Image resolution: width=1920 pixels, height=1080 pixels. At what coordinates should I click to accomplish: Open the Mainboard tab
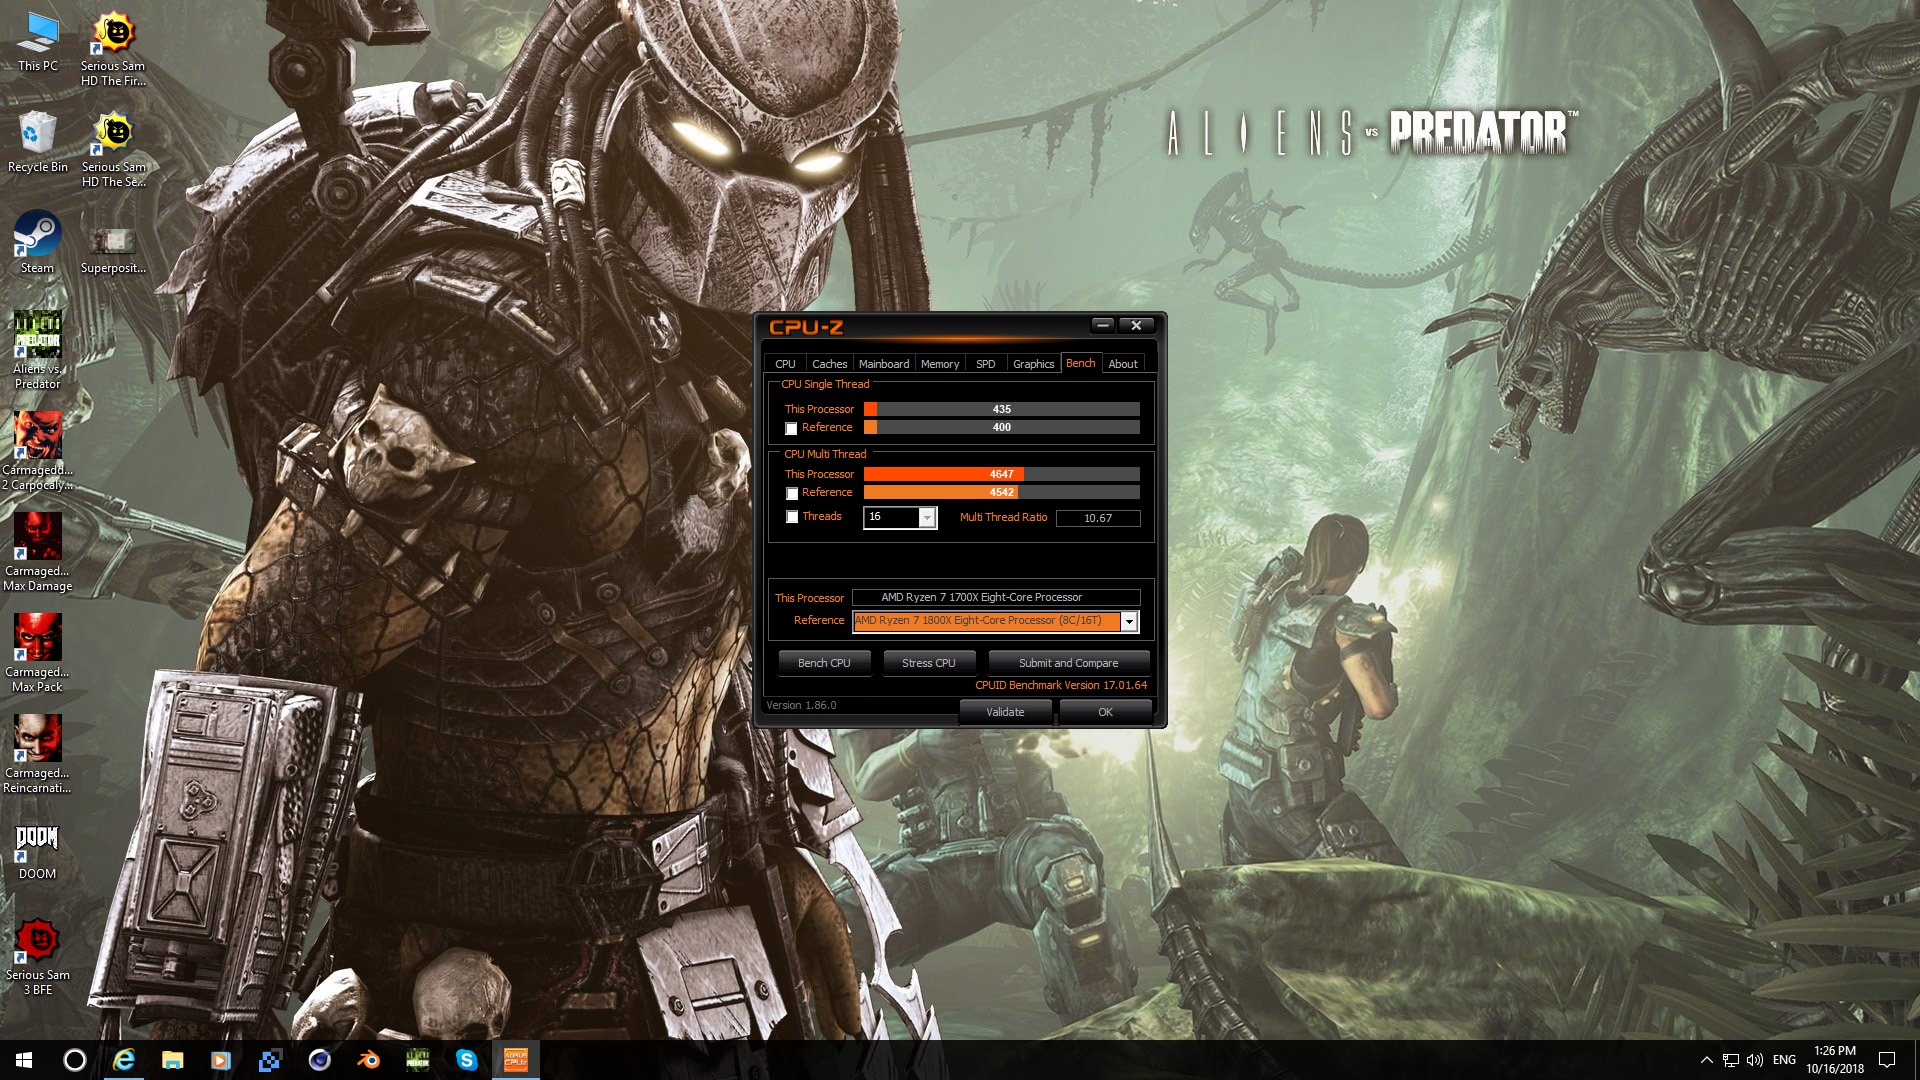(x=884, y=364)
